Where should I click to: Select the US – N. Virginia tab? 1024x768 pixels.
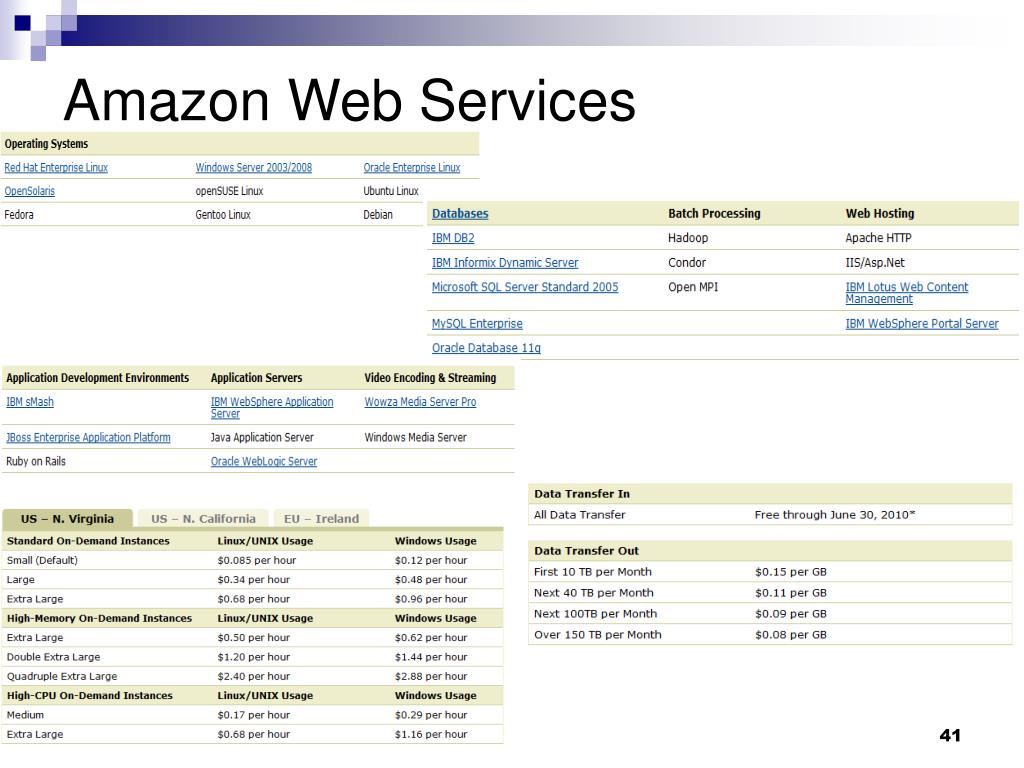pos(67,519)
